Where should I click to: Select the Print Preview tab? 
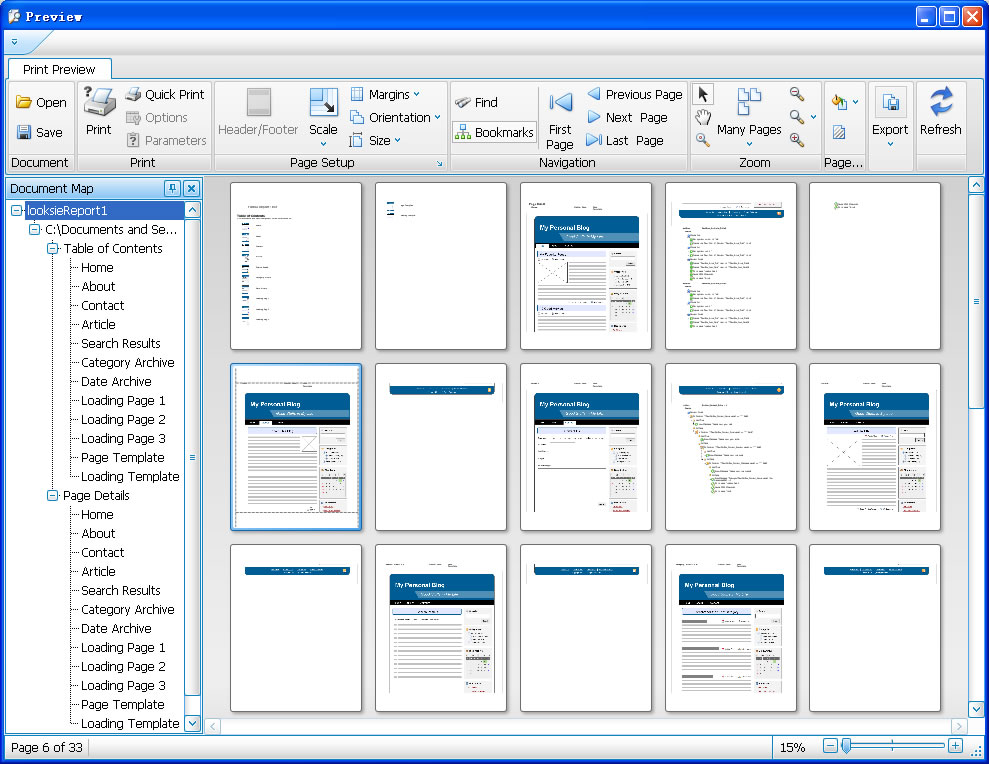[59, 69]
